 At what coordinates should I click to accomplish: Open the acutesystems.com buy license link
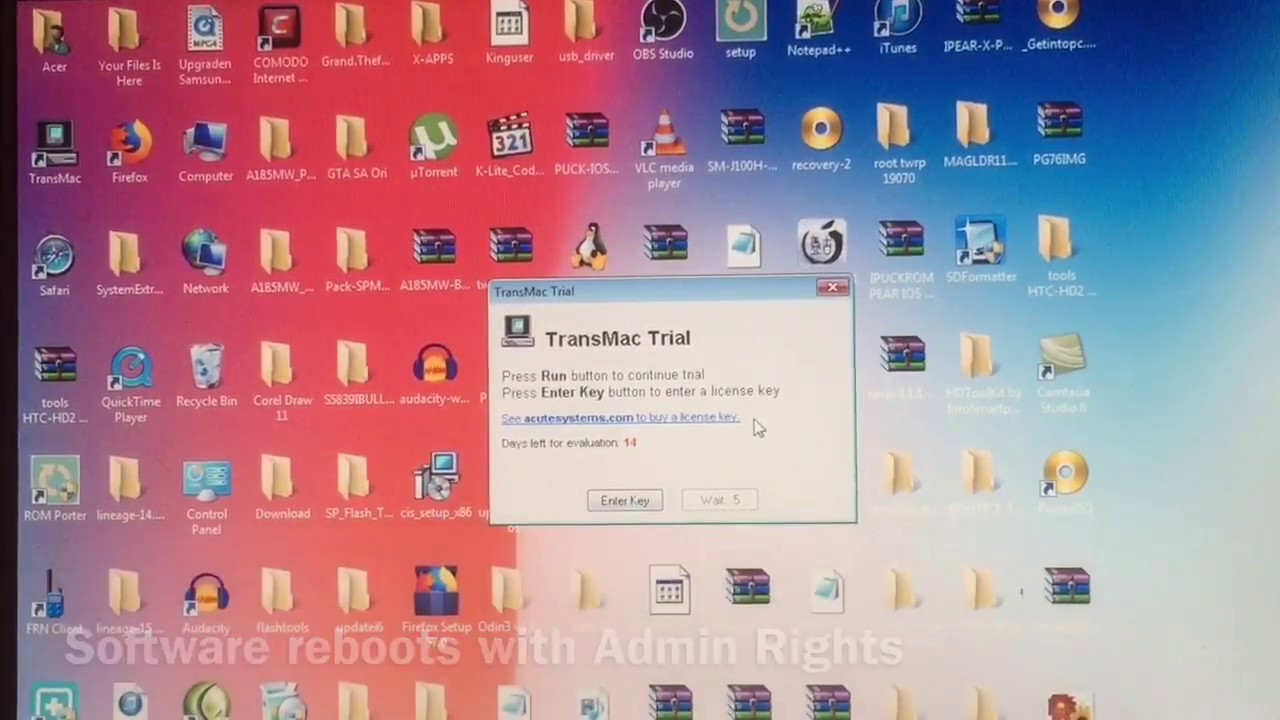pos(620,417)
